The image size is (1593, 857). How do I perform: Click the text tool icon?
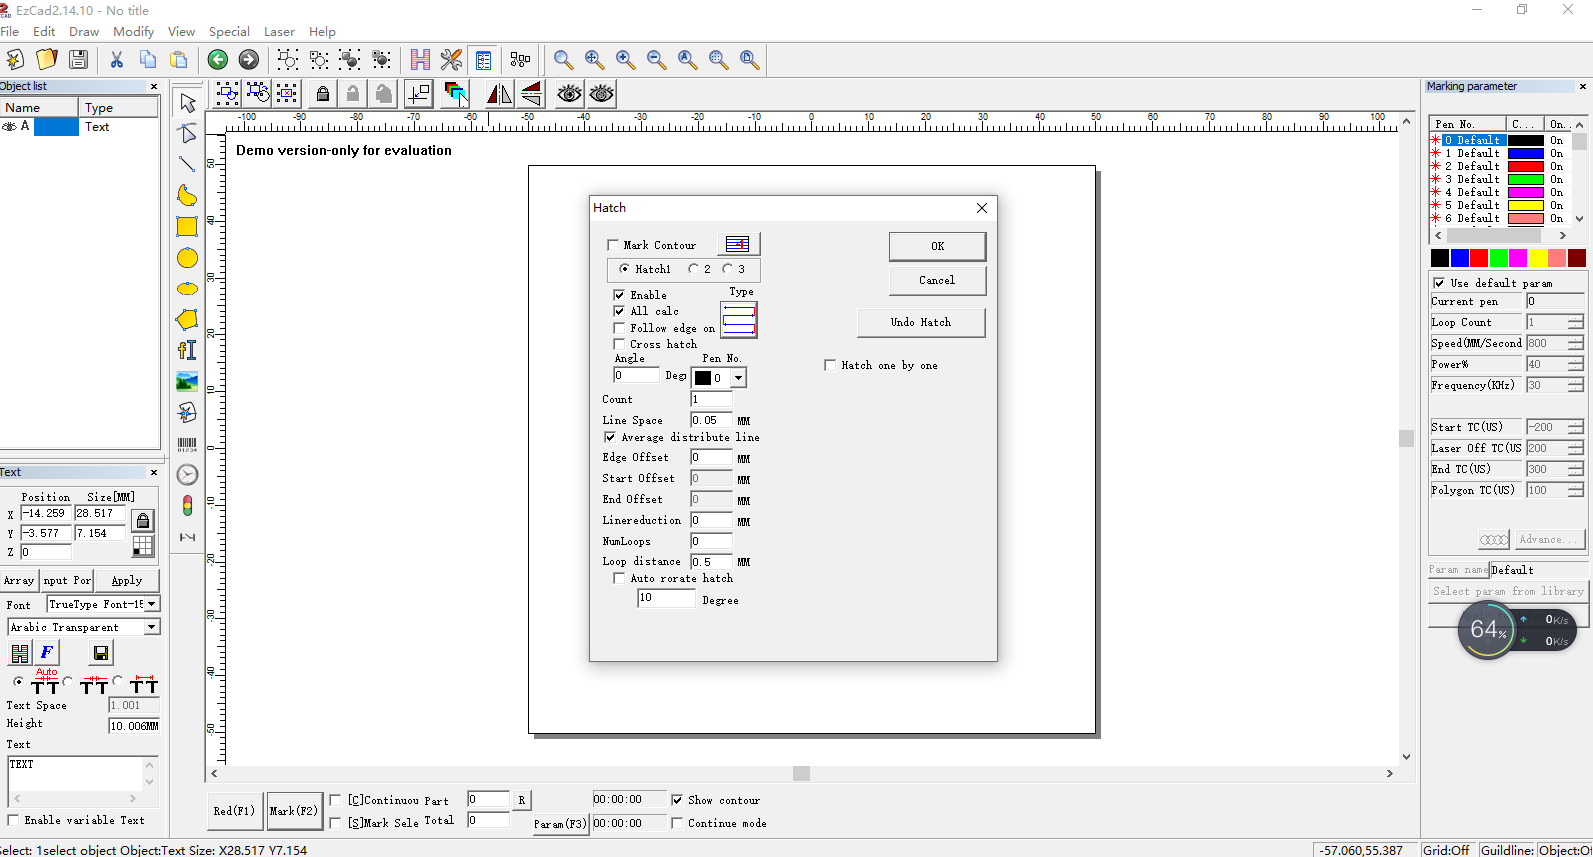[187, 350]
